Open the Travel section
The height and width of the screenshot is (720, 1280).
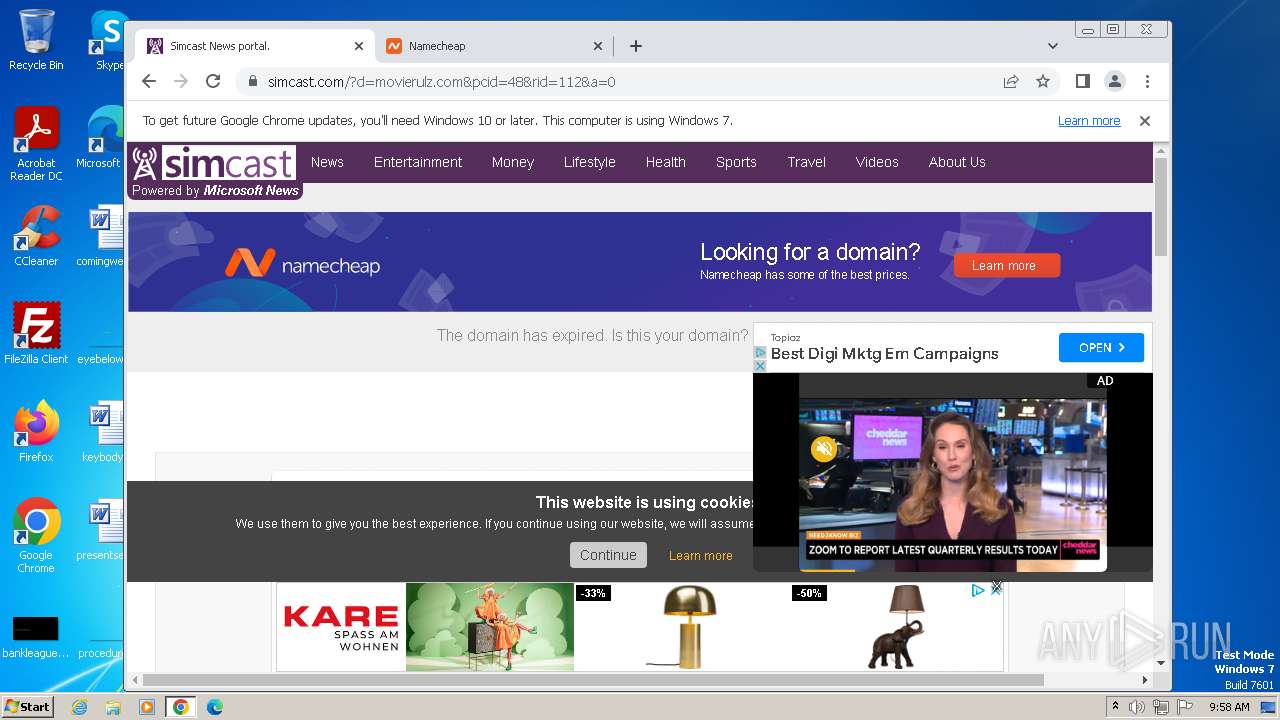(x=806, y=162)
